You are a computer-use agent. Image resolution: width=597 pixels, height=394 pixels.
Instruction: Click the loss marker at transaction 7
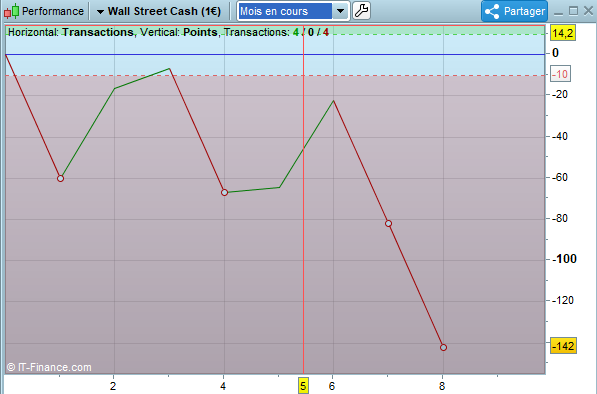pos(388,223)
